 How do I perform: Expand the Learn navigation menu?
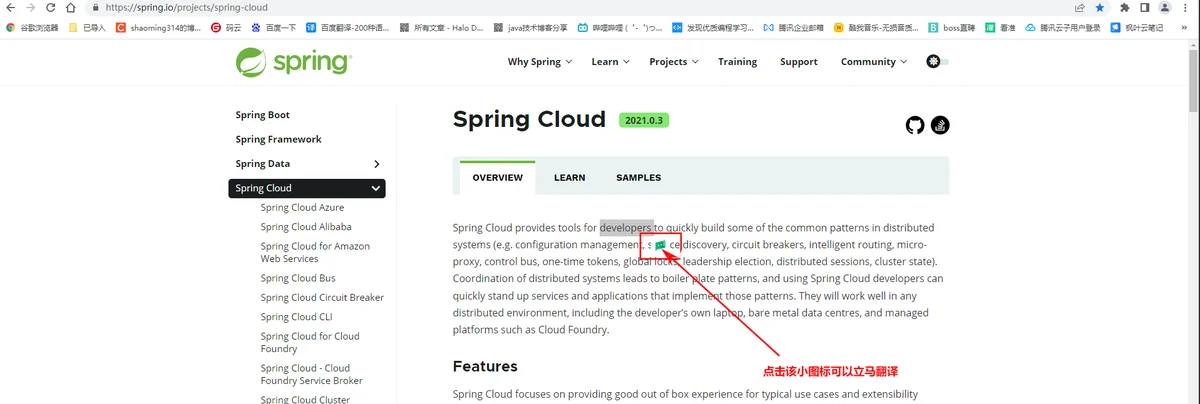click(x=610, y=62)
